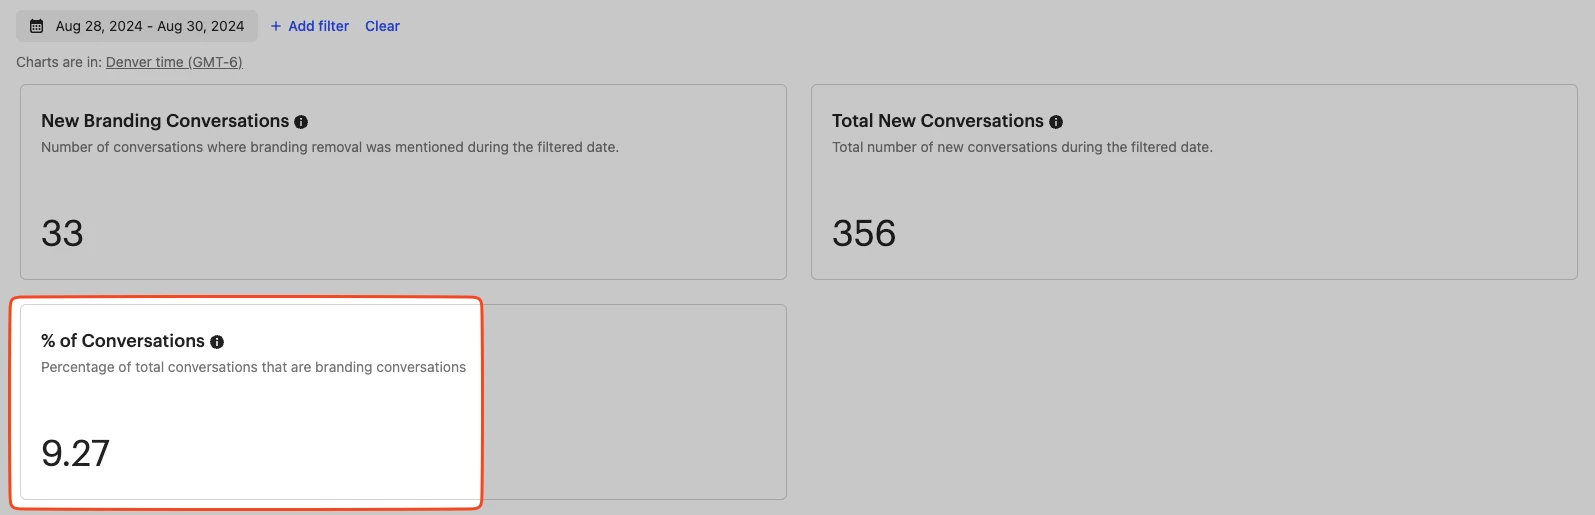The width and height of the screenshot is (1595, 515).
Task: Click the branding removal description text
Action: (x=330, y=147)
